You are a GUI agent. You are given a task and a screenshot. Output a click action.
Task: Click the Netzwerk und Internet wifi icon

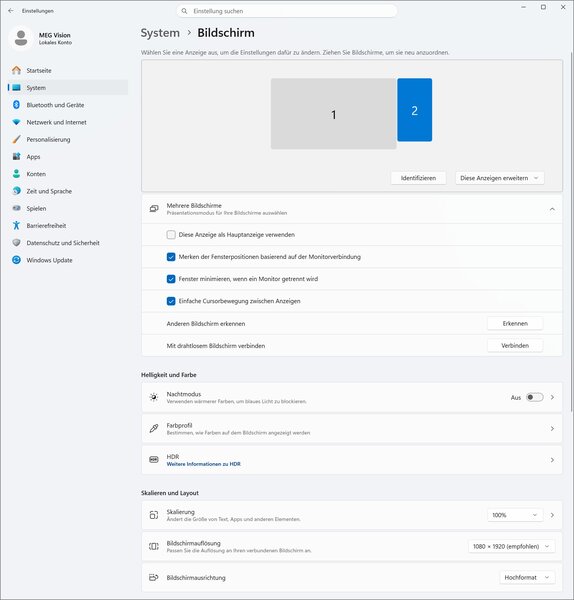[16, 122]
